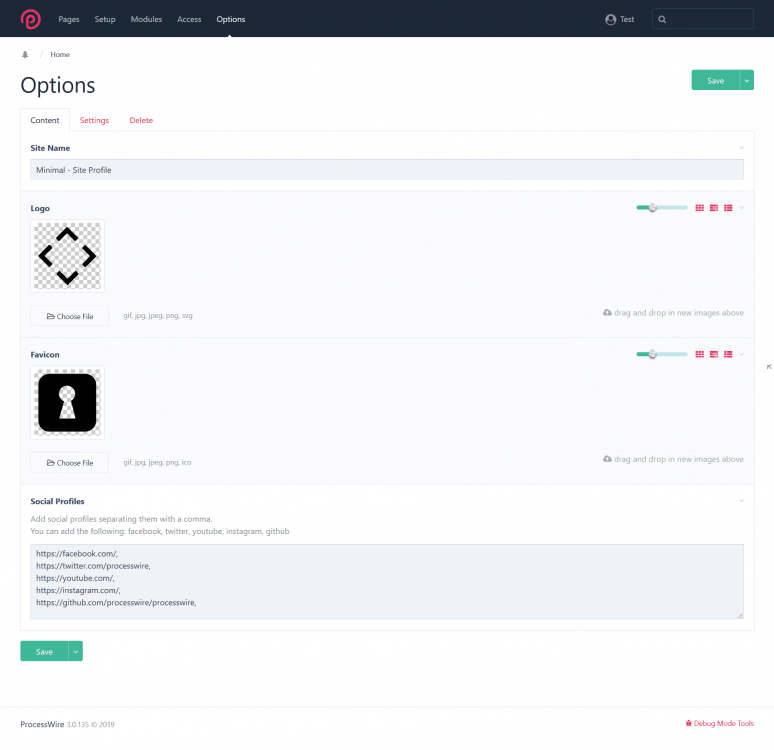Open the Settings tab

94,120
